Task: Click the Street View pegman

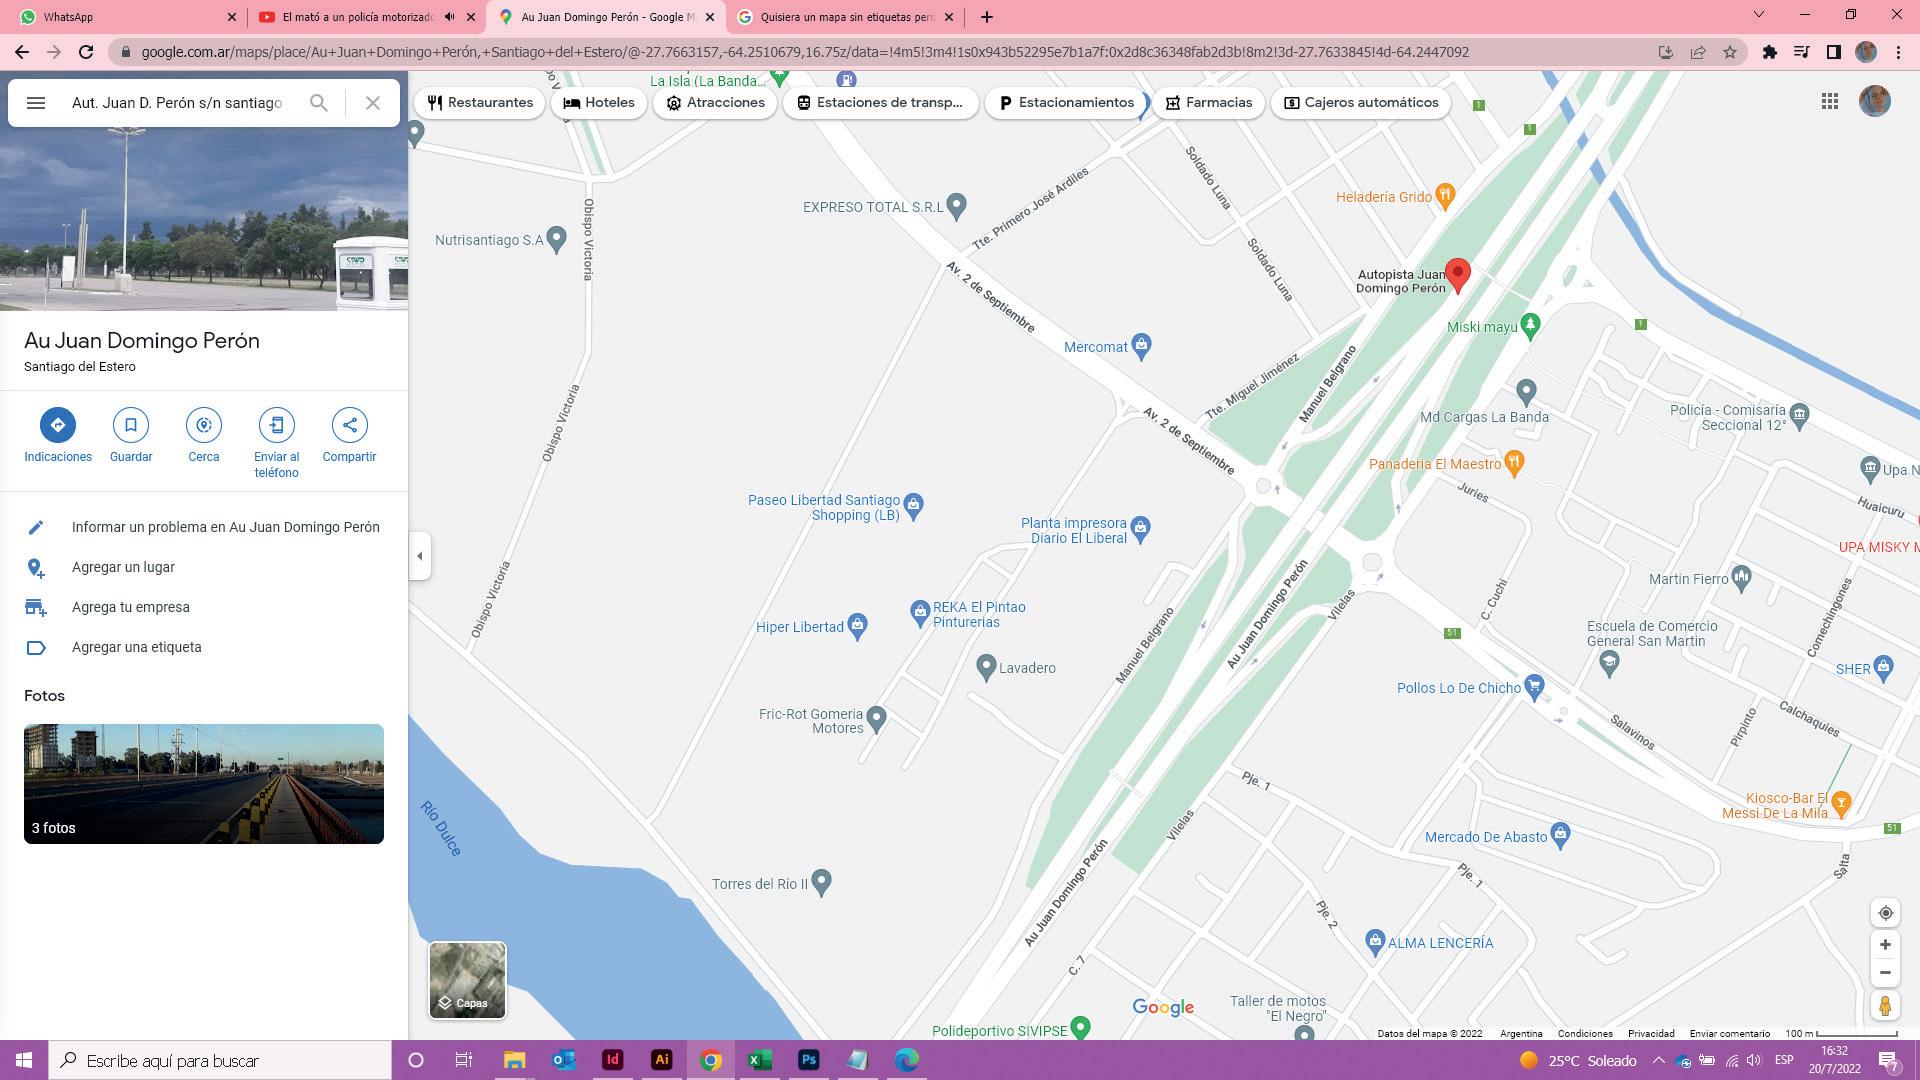Action: 1885,1006
